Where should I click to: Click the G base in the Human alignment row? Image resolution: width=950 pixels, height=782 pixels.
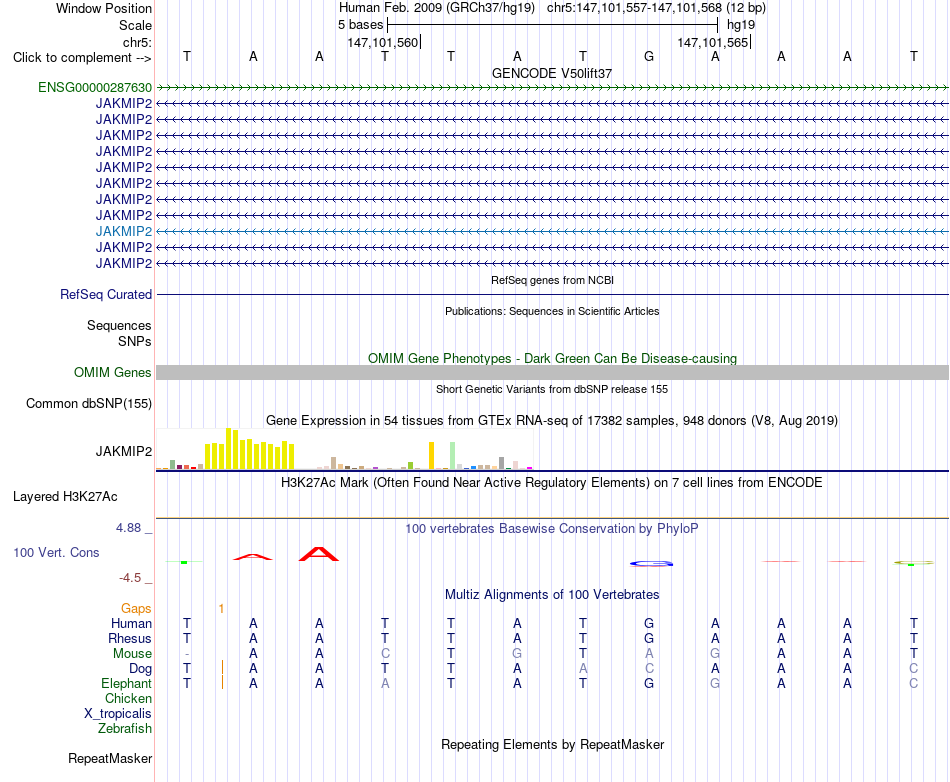tap(649, 623)
